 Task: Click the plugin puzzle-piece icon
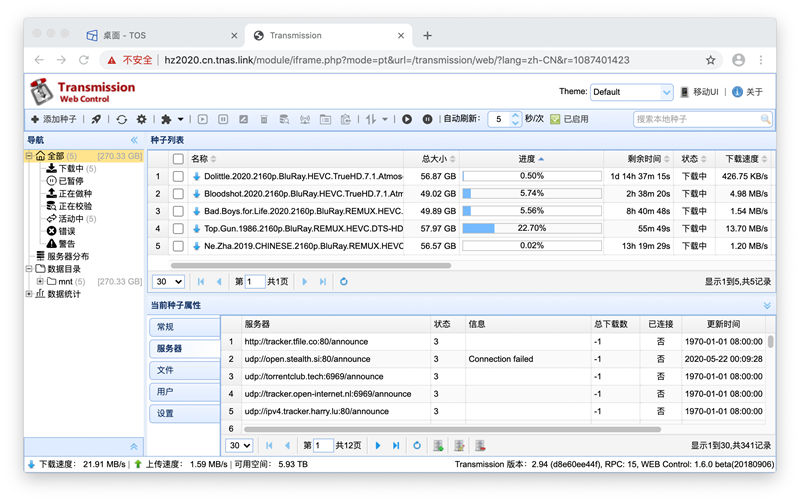click(x=166, y=119)
